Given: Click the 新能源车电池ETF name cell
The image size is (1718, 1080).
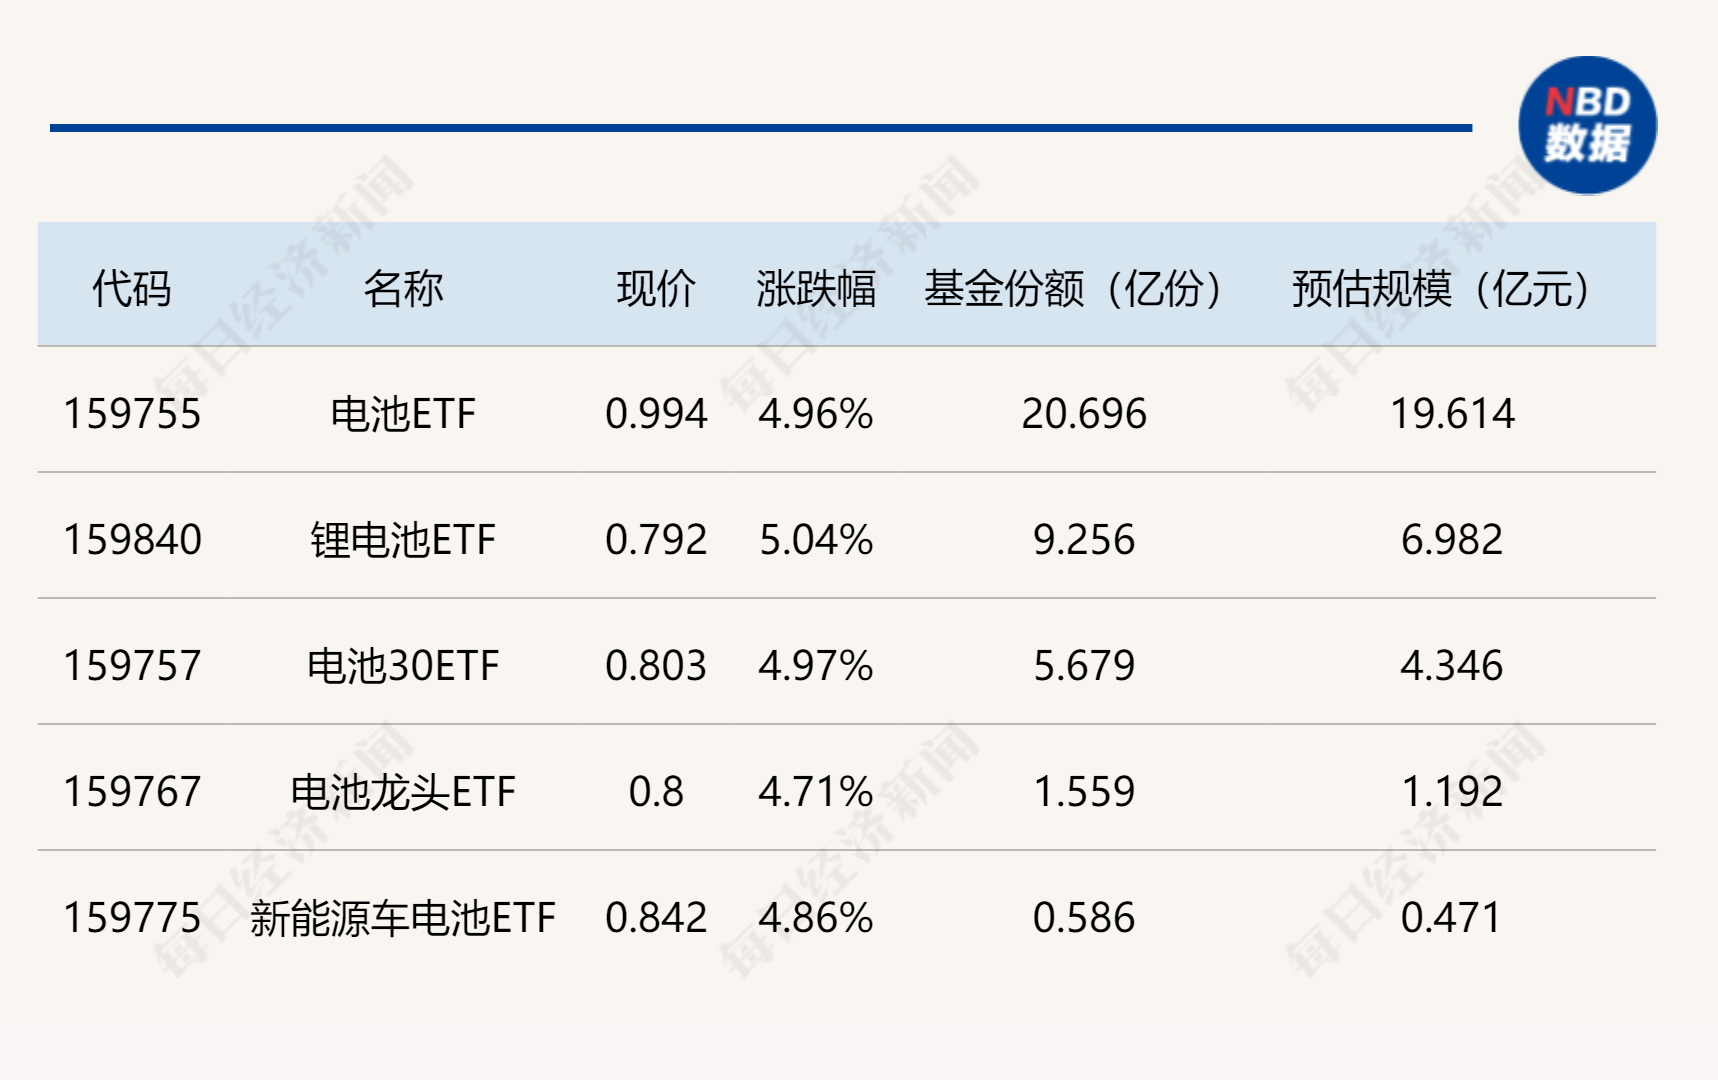Looking at the screenshot, I should 403,918.
